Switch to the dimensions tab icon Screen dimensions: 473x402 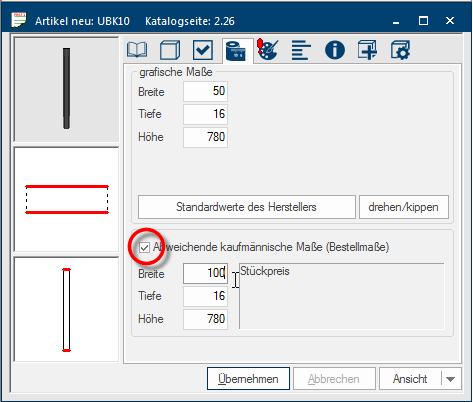pyautogui.click(x=236, y=51)
